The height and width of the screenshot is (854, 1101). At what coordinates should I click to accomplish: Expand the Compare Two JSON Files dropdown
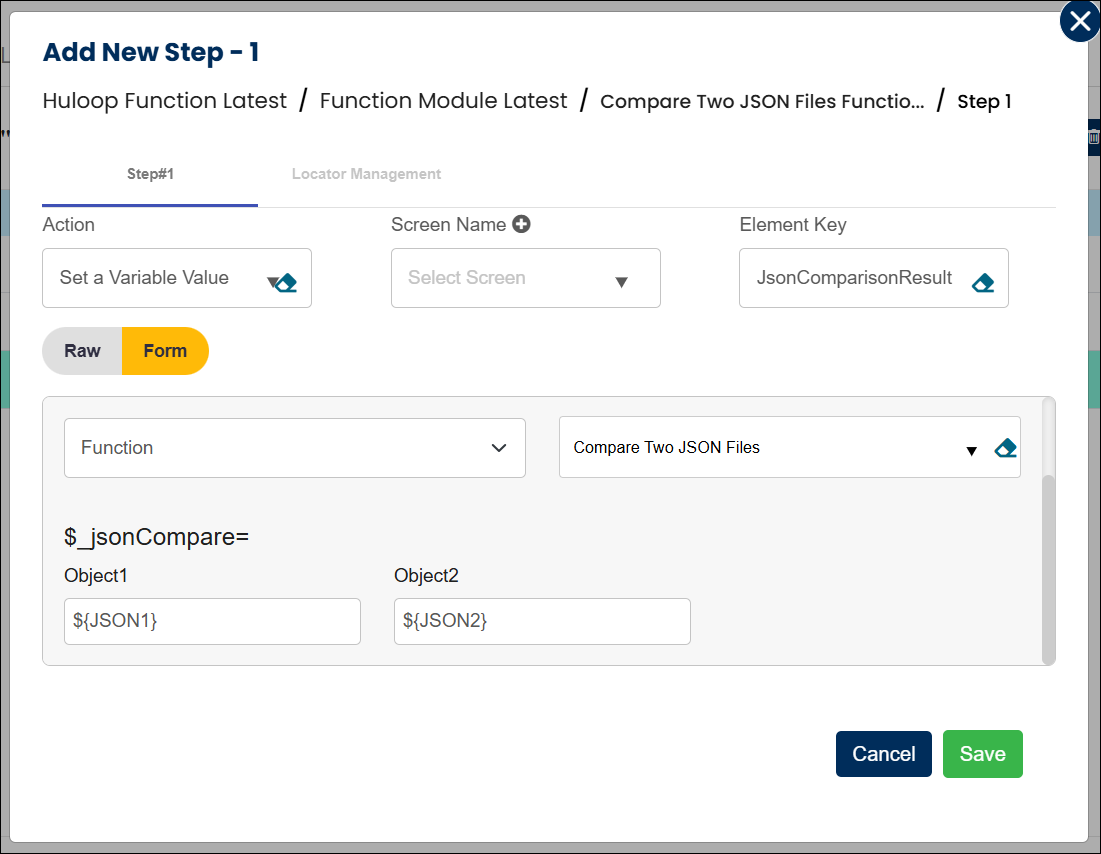[970, 451]
